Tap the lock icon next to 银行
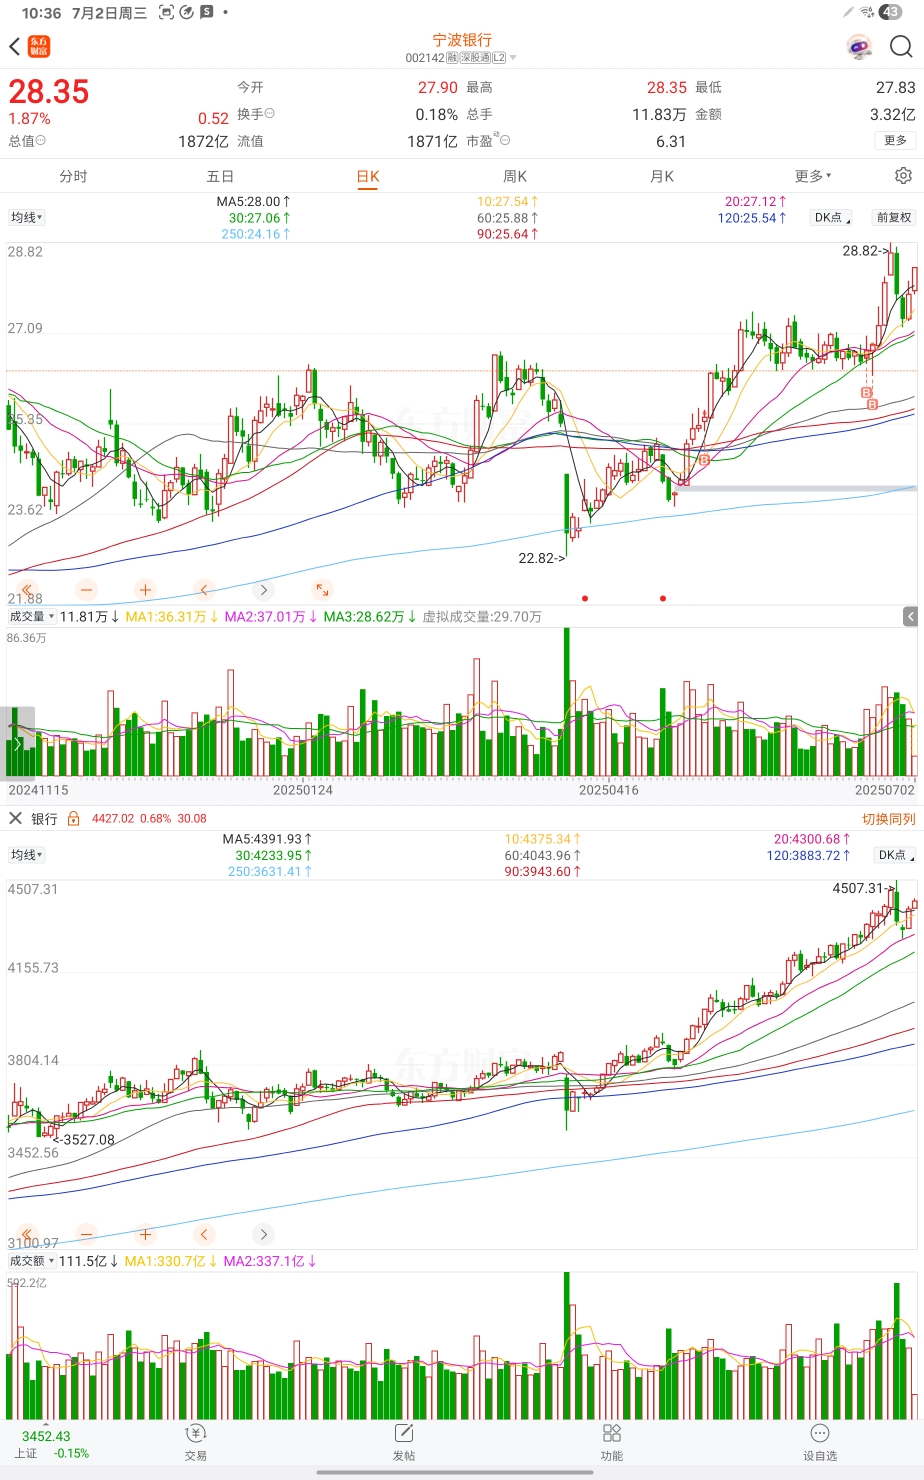 [x=73, y=818]
